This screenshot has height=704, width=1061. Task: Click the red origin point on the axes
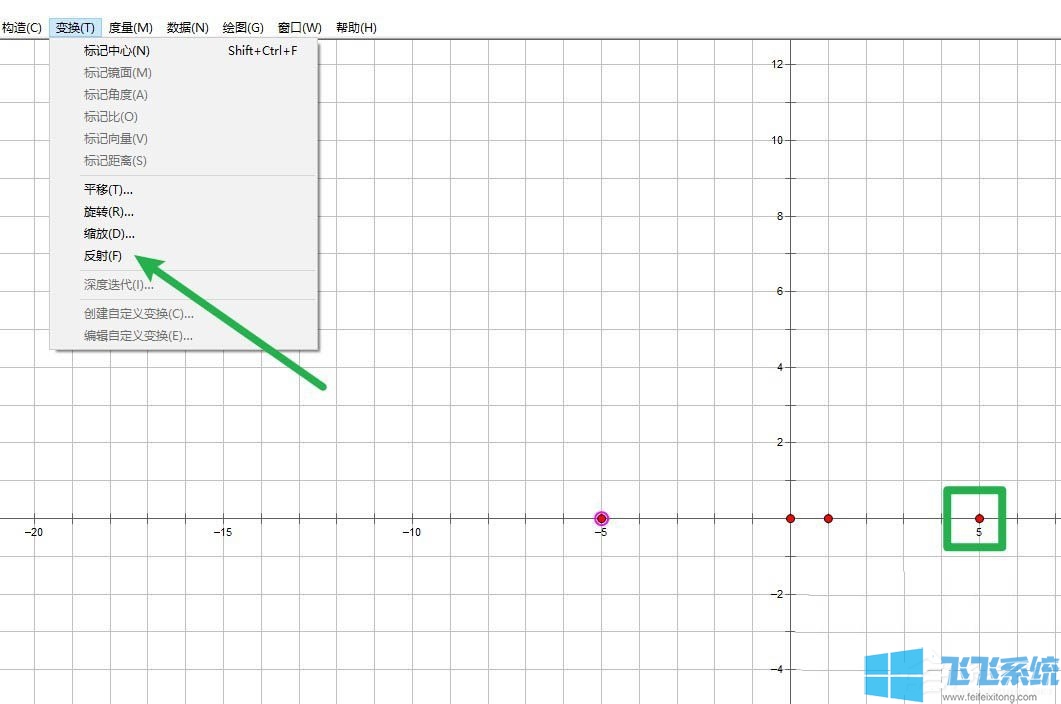click(790, 518)
